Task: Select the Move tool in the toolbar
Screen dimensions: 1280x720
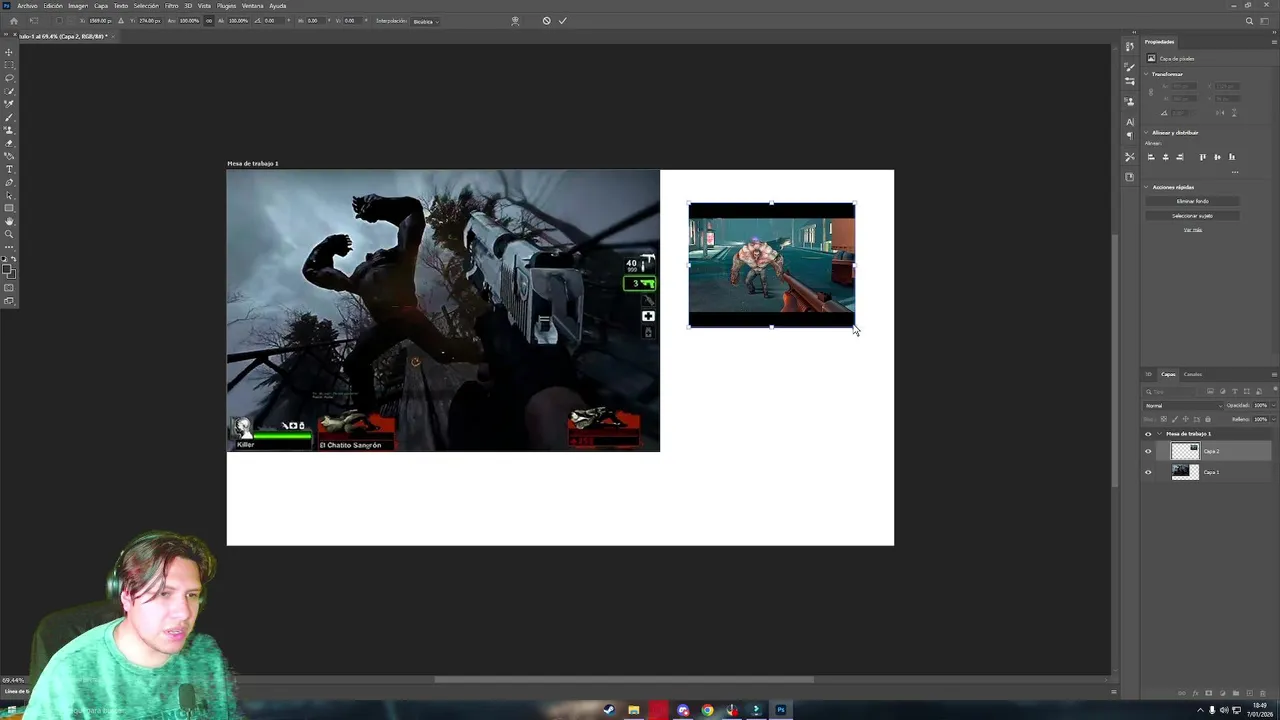Action: click(x=9, y=52)
